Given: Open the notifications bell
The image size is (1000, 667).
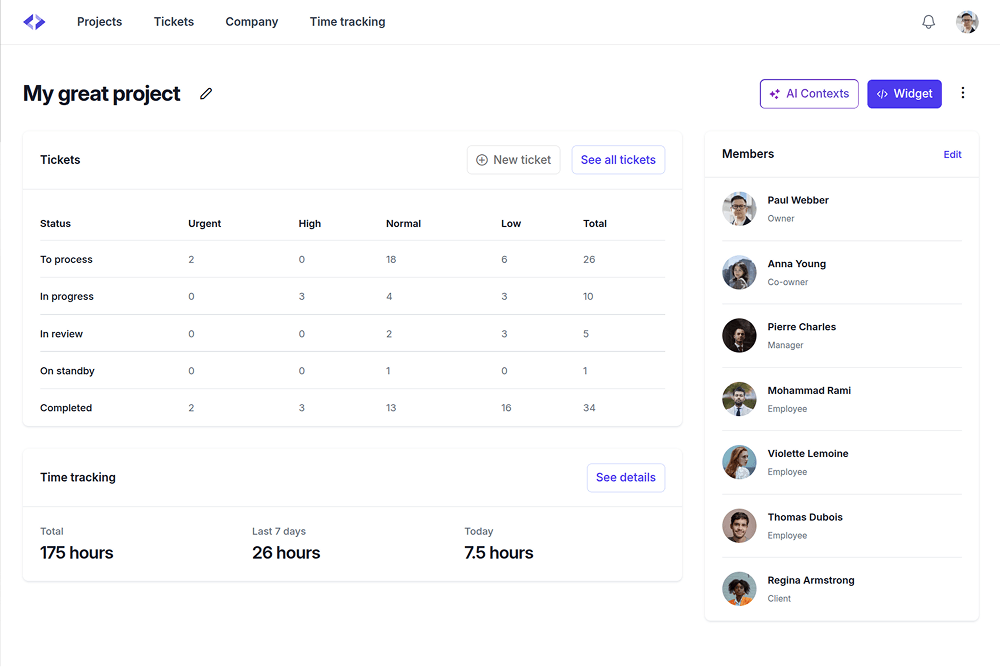Looking at the screenshot, I should (928, 22).
